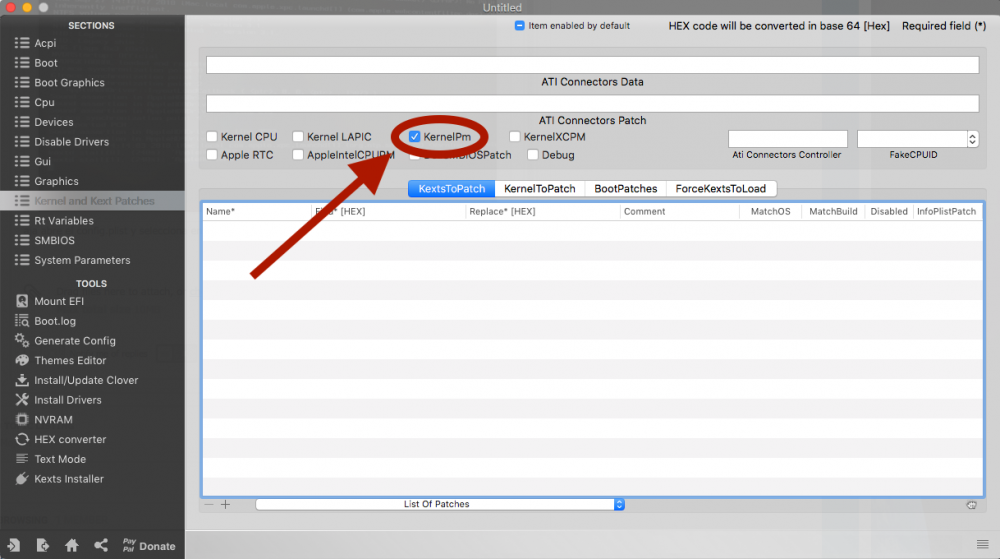Viewport: 1000px width, 559px height.
Task: Toggle the Debug checkbox
Action: (x=533, y=155)
